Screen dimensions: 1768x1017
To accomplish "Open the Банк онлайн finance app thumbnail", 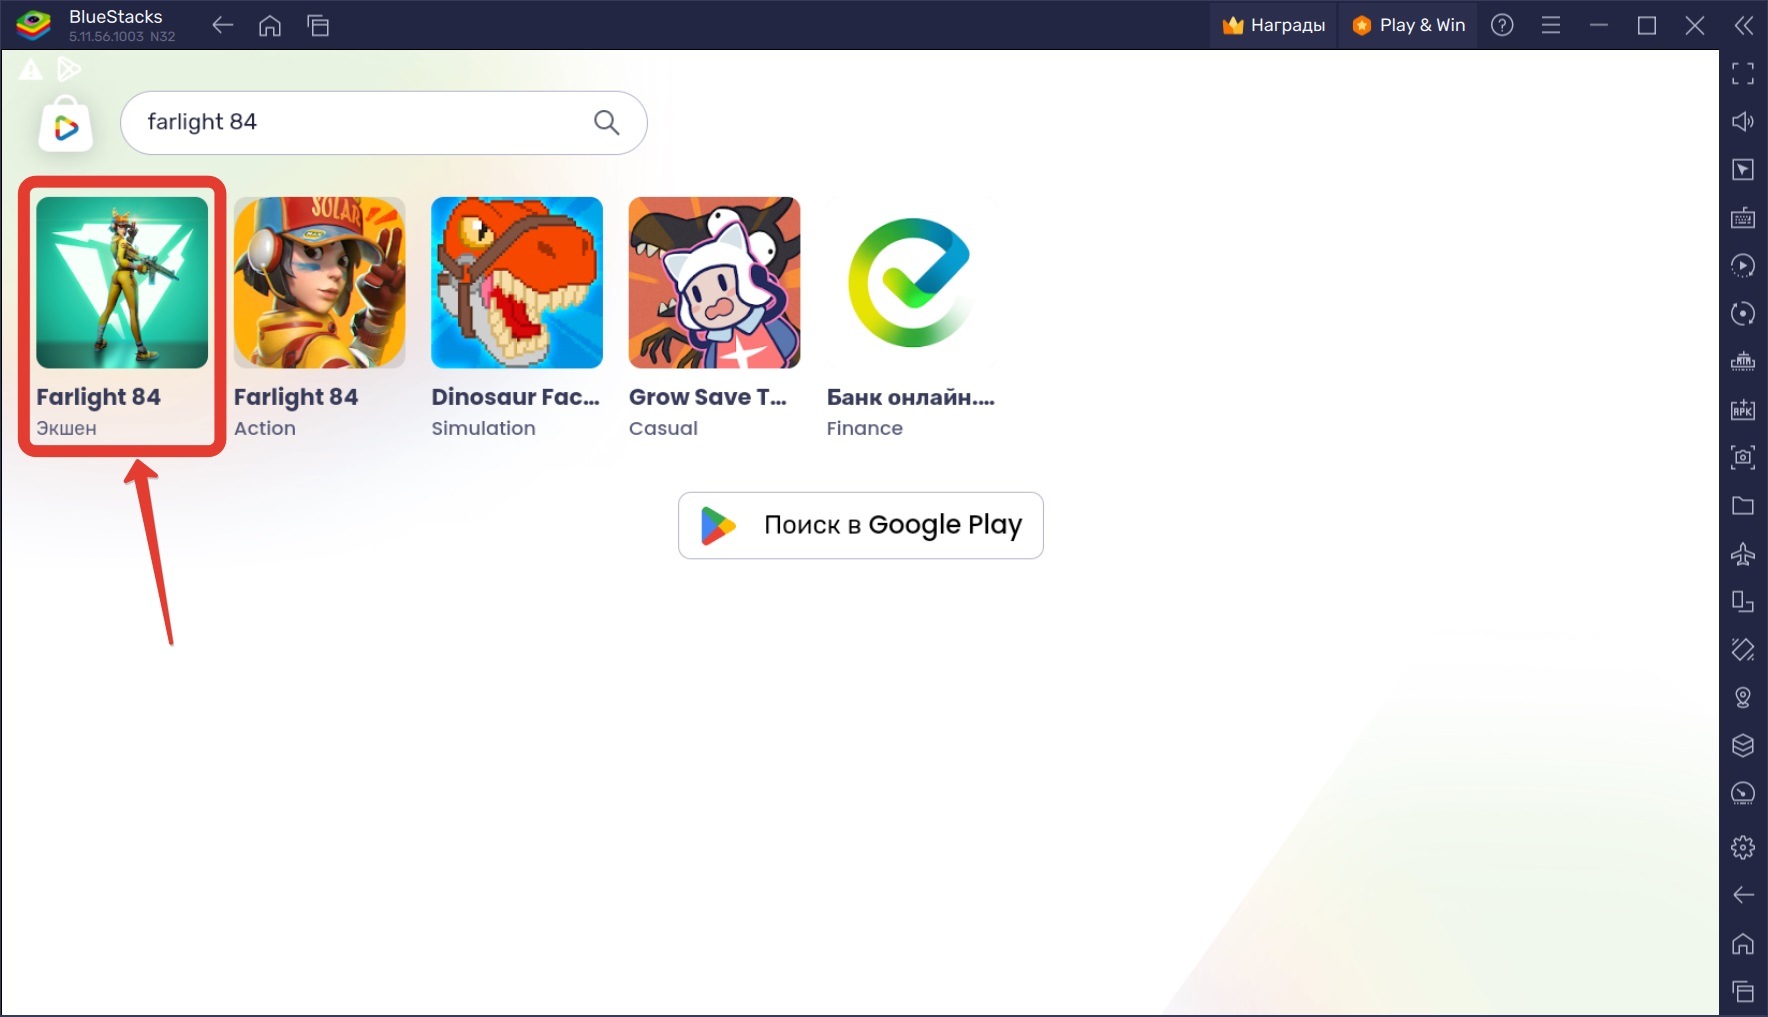I will (x=912, y=283).
